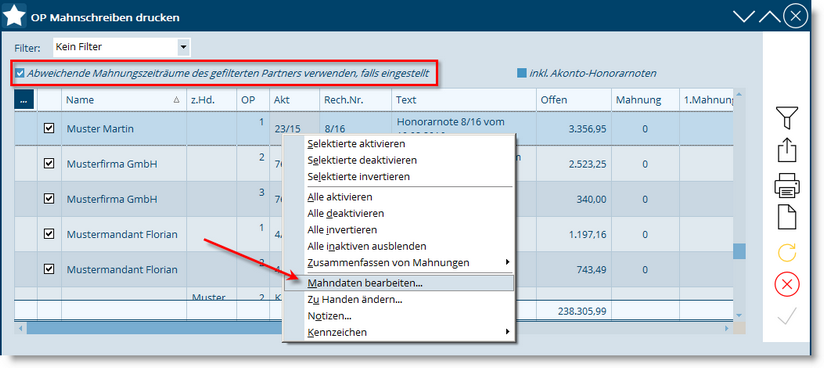The width and height of the screenshot is (824, 368).
Task: Uncheck the Muster Martin row checkbox
Action: click(x=49, y=128)
